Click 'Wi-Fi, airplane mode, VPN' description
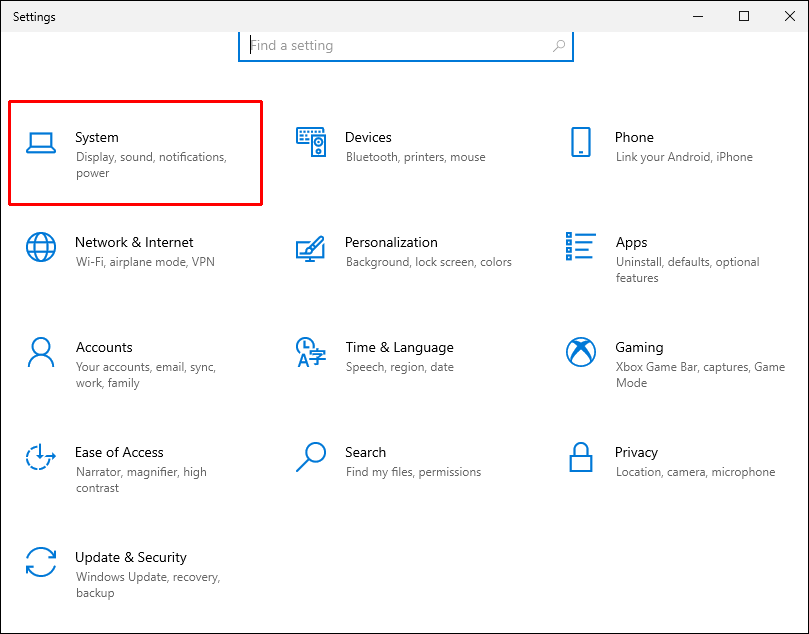This screenshot has width=809, height=634. click(145, 262)
